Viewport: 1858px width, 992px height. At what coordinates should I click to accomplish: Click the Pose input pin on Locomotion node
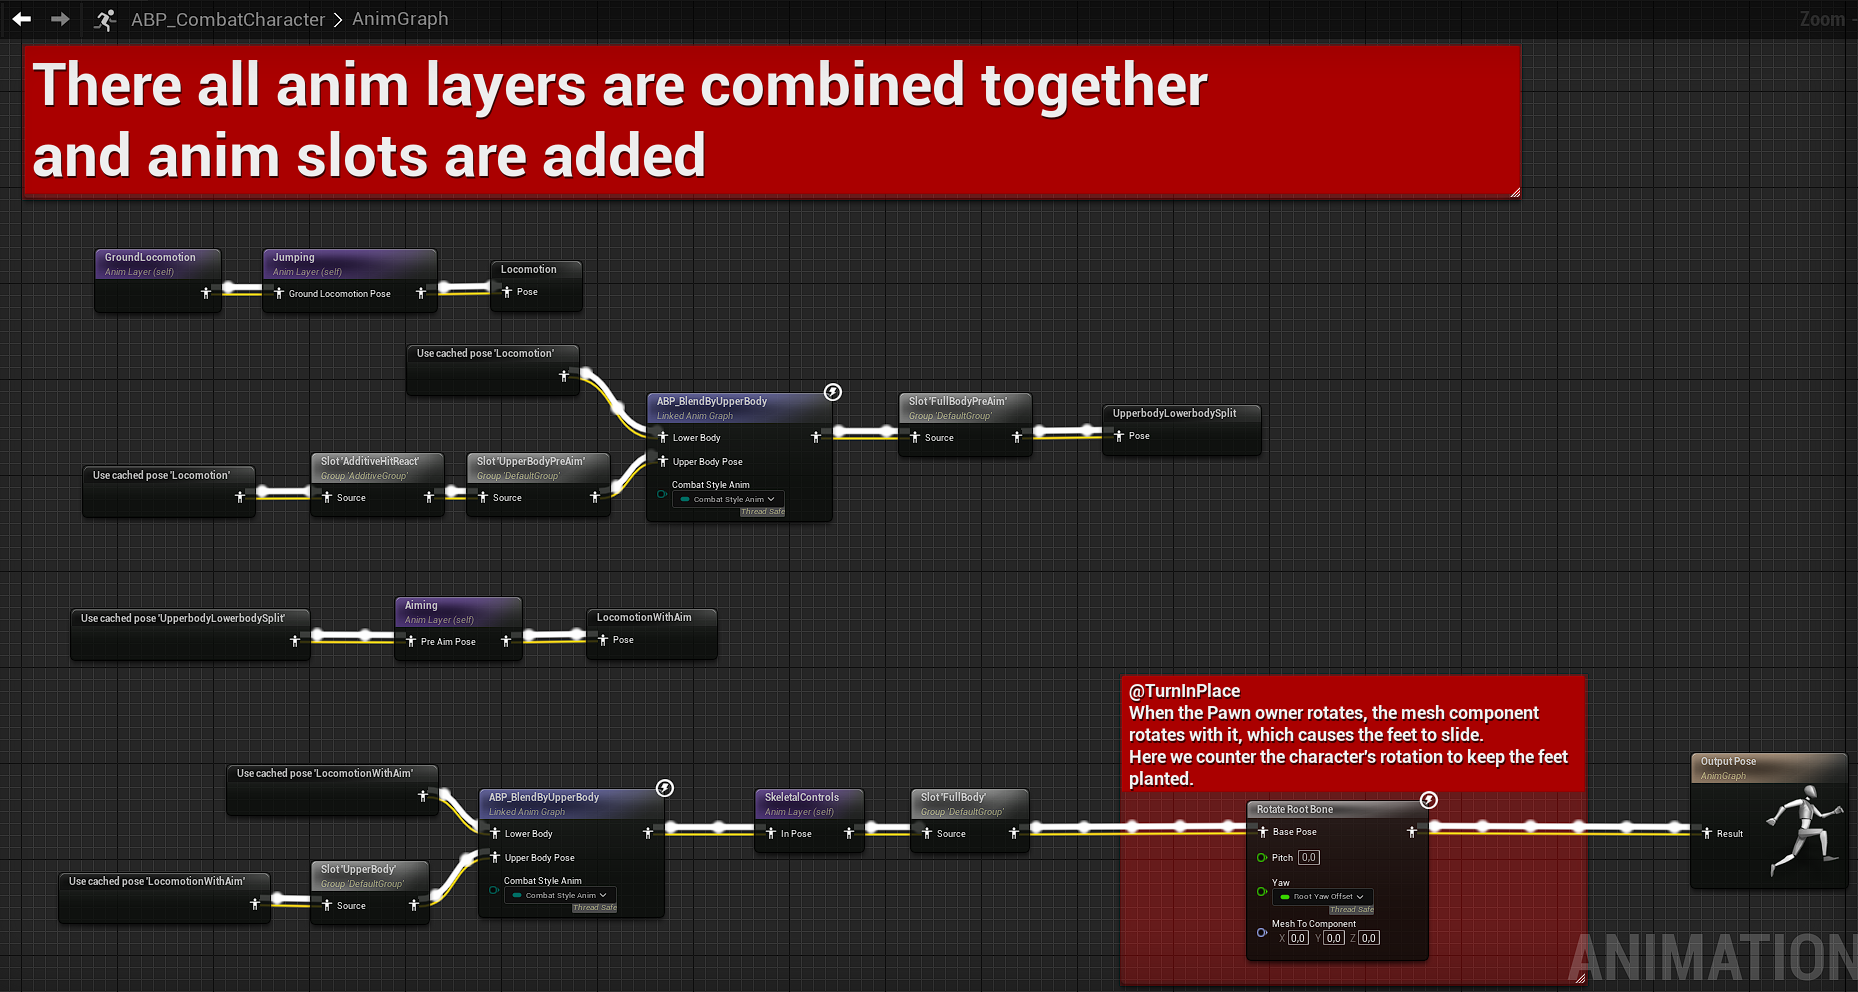tap(507, 292)
